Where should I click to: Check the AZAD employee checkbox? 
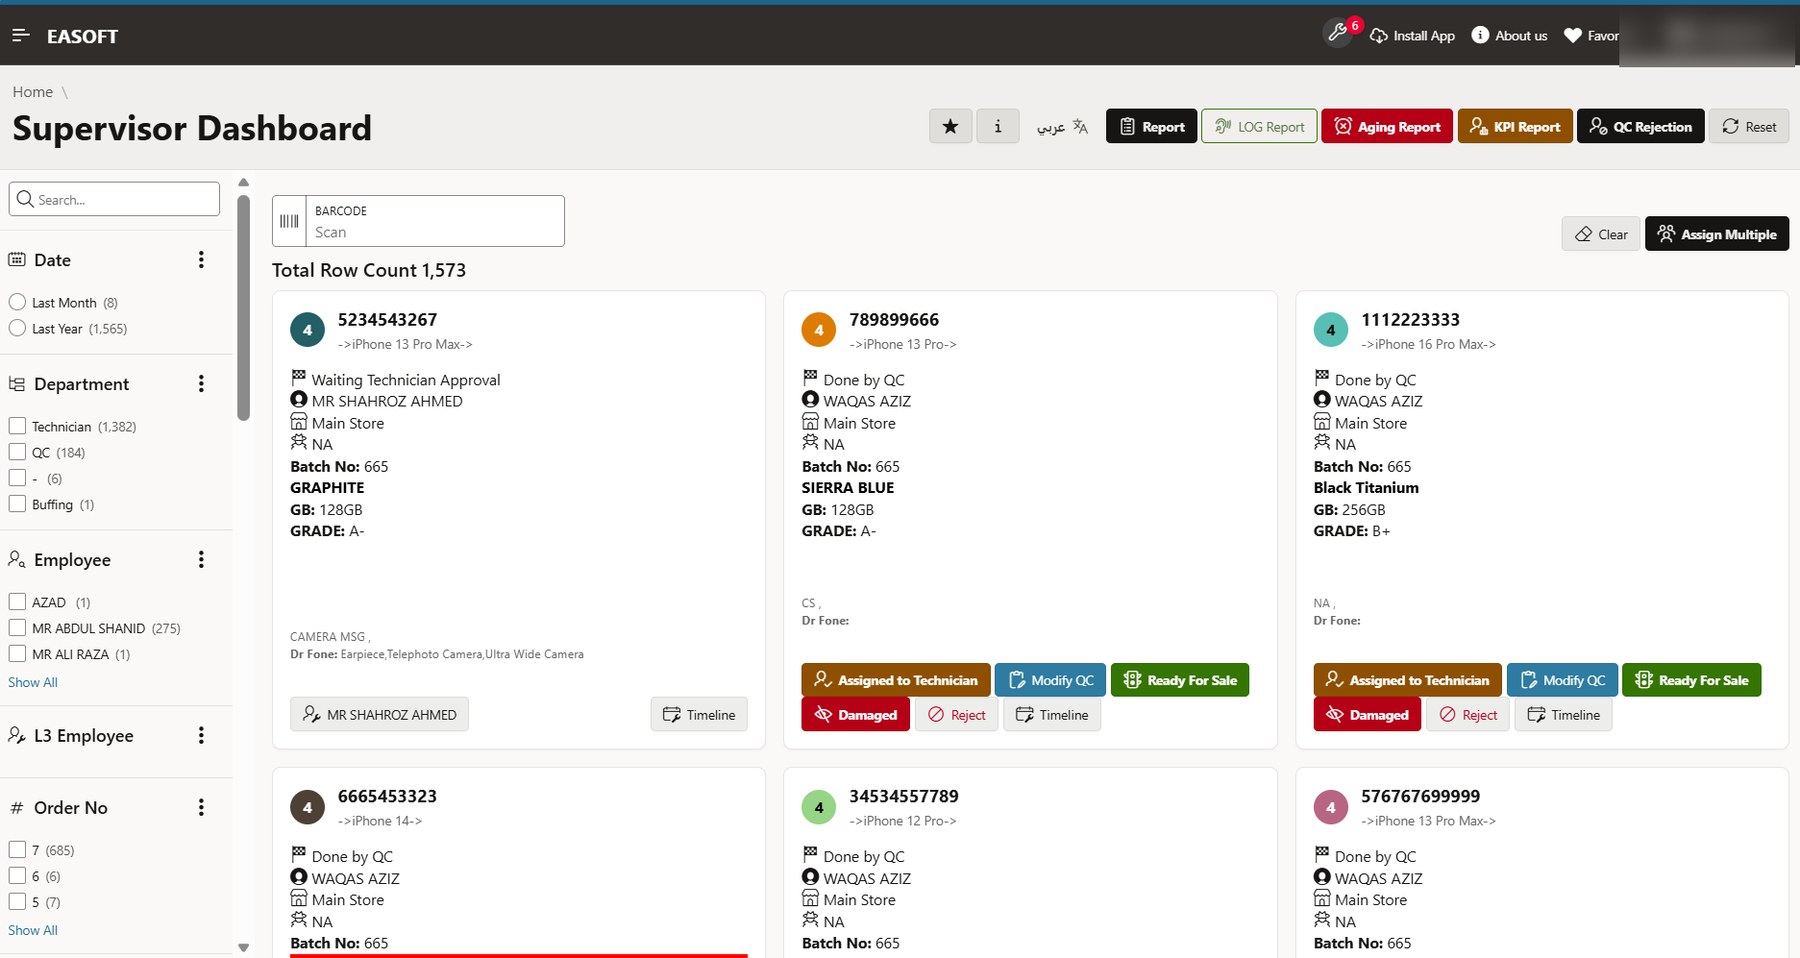(x=17, y=602)
